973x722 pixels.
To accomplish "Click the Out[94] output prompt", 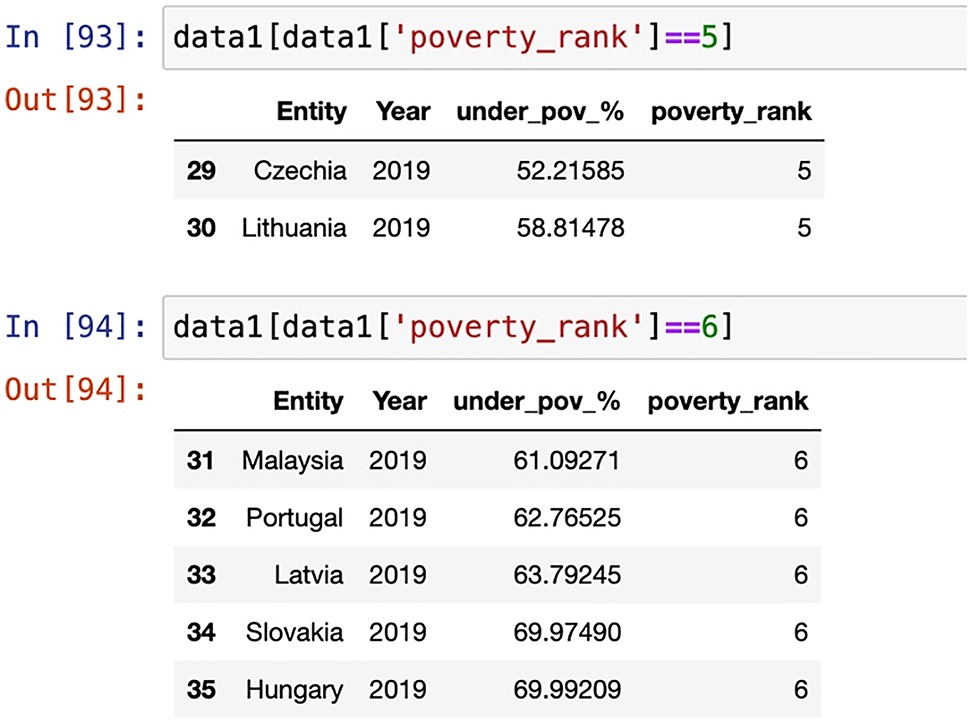I will pos(76,388).
